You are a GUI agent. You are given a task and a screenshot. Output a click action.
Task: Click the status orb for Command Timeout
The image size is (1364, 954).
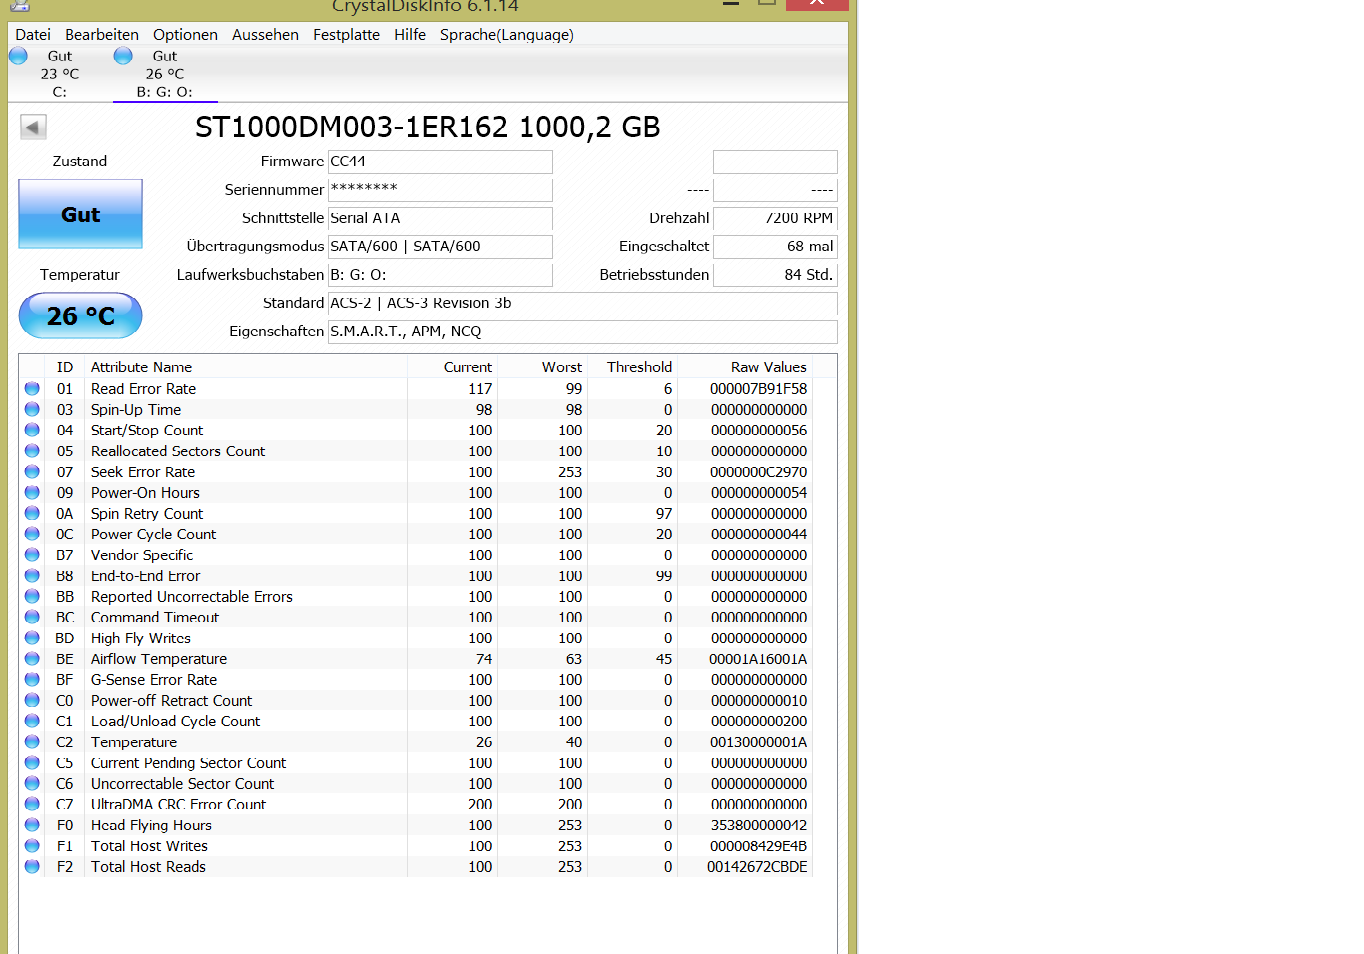(x=32, y=617)
